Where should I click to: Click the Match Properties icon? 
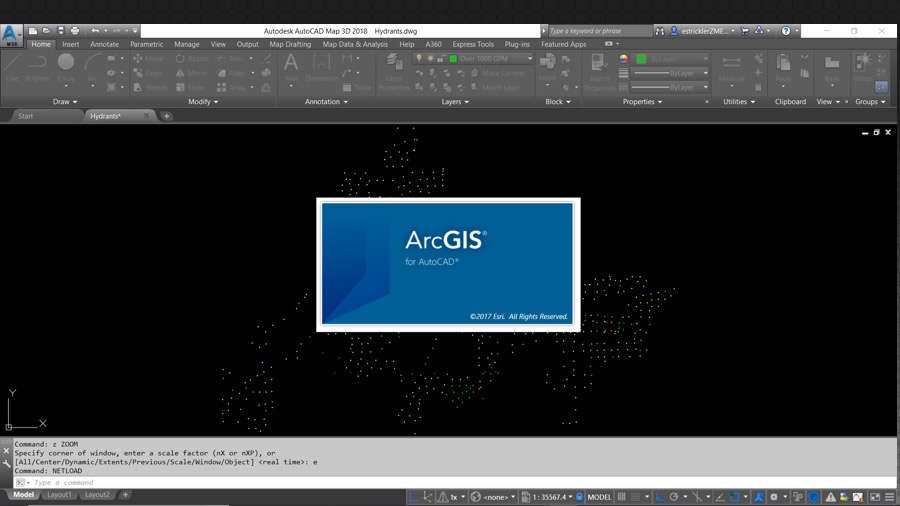click(x=599, y=71)
